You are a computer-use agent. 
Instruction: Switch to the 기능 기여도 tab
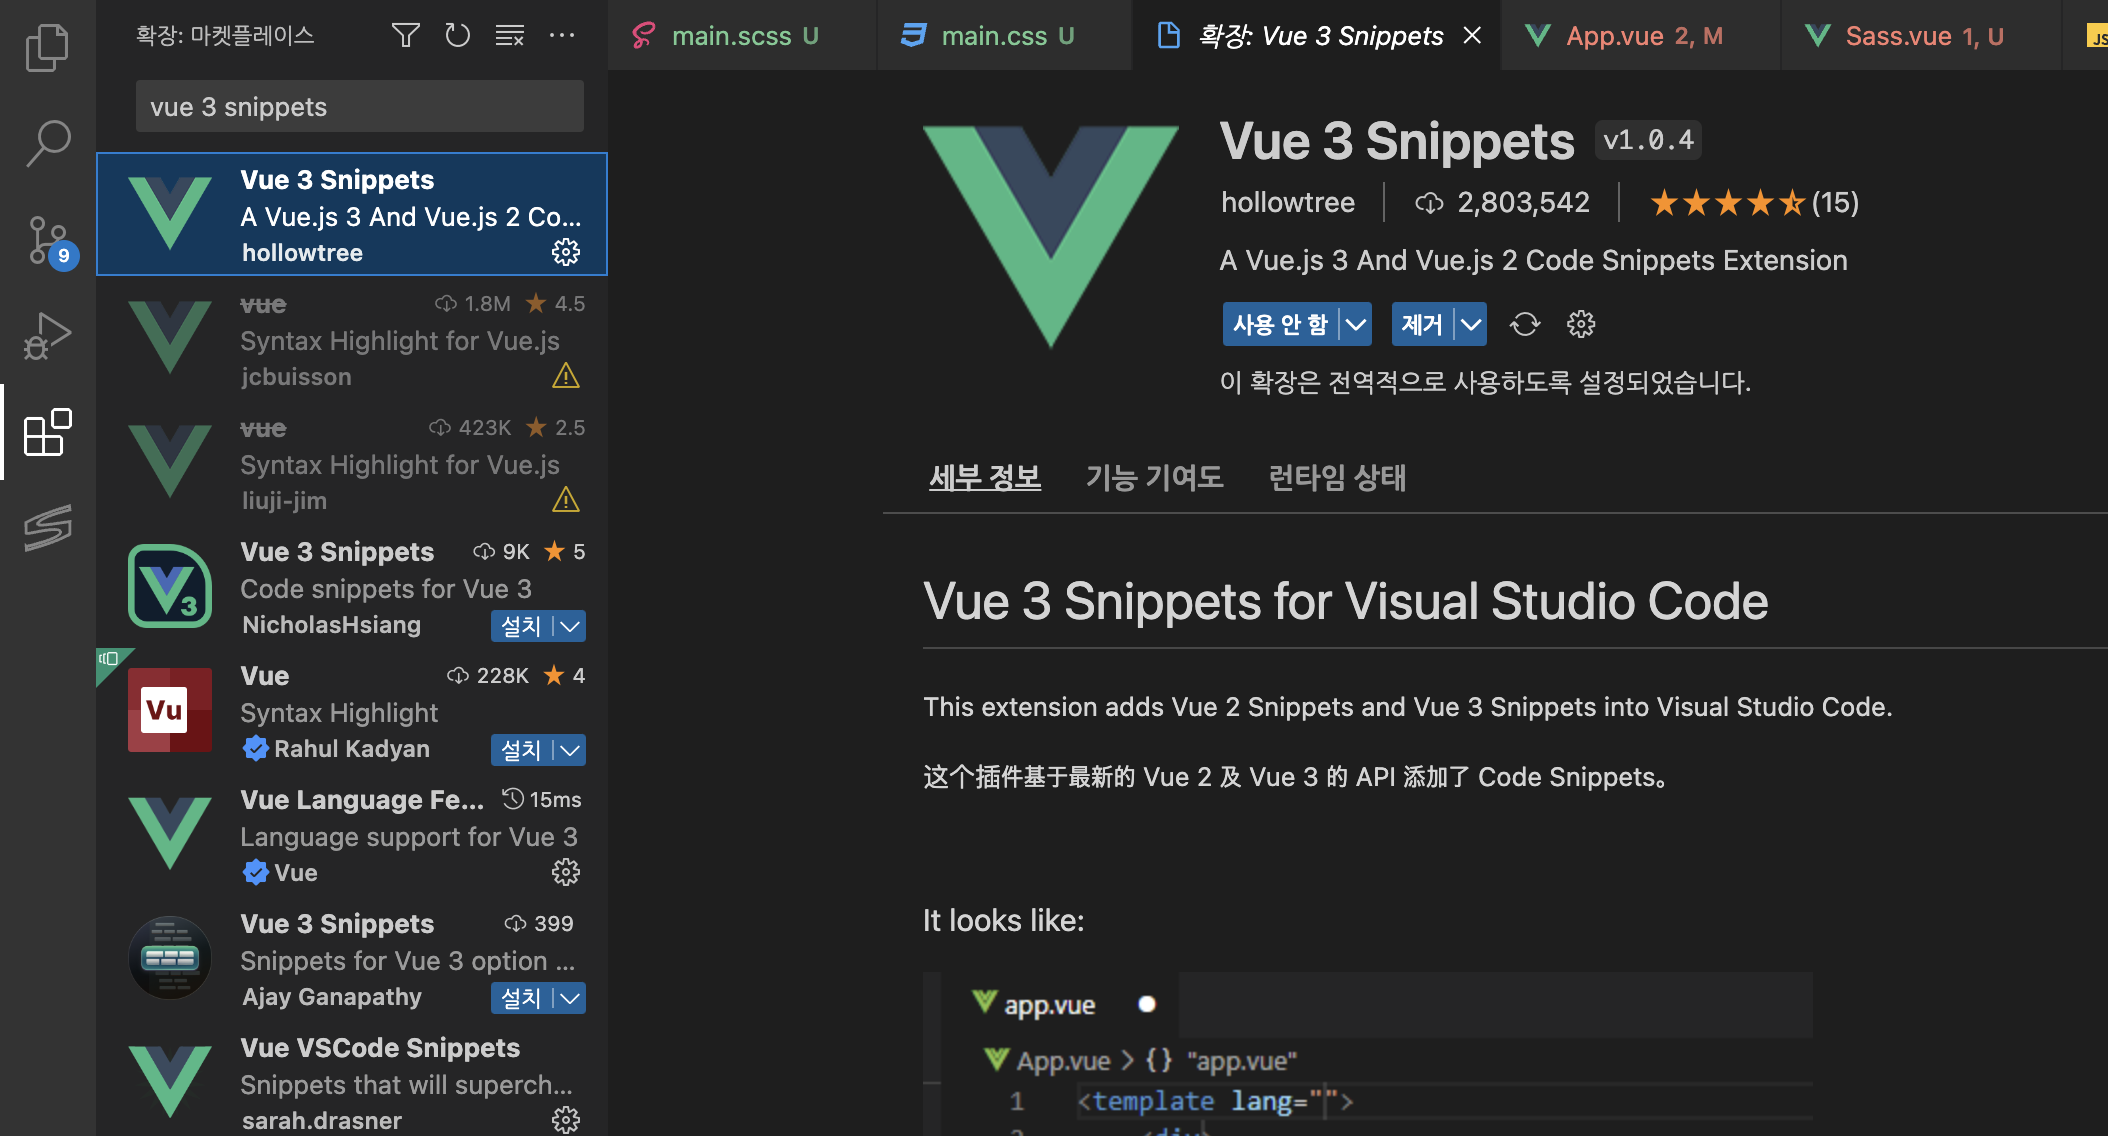pyautogui.click(x=1154, y=478)
